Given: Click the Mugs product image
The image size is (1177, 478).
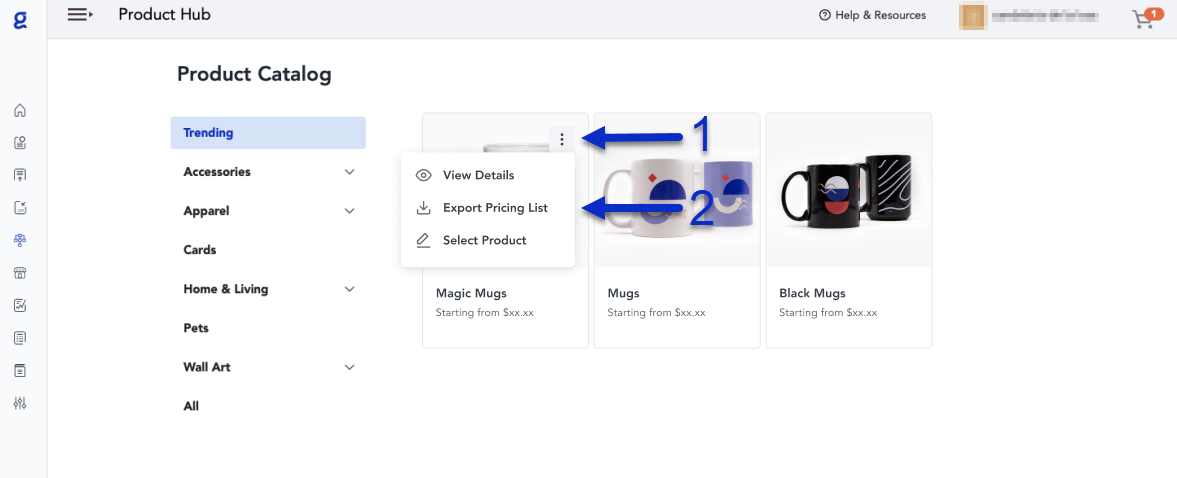Looking at the screenshot, I should click(x=677, y=191).
